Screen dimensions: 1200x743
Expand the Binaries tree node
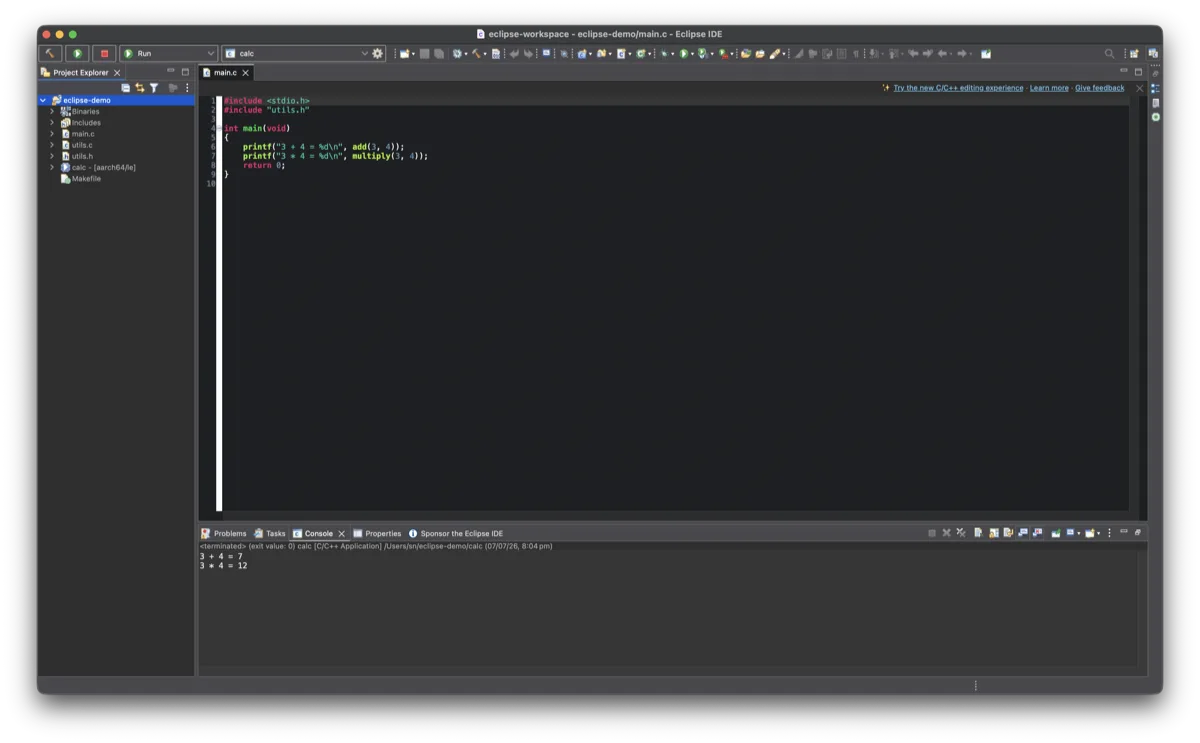click(x=52, y=111)
